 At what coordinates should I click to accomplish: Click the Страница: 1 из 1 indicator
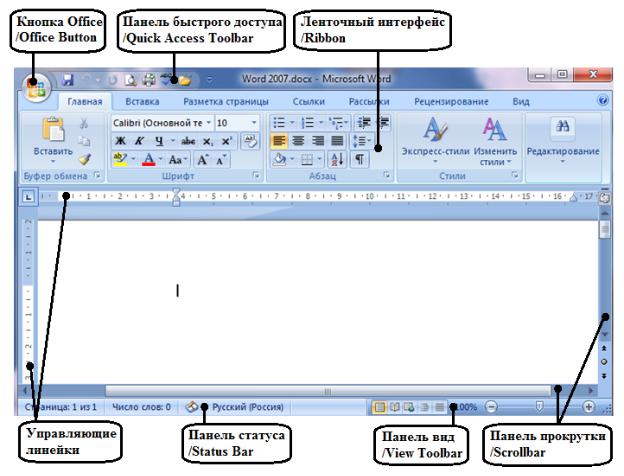[60, 407]
